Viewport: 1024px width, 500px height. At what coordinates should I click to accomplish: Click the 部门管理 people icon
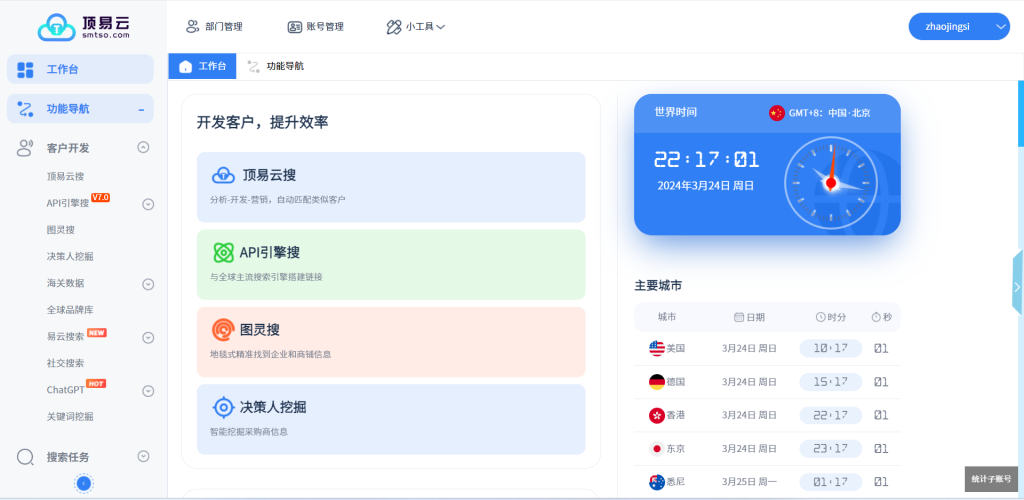pos(192,27)
